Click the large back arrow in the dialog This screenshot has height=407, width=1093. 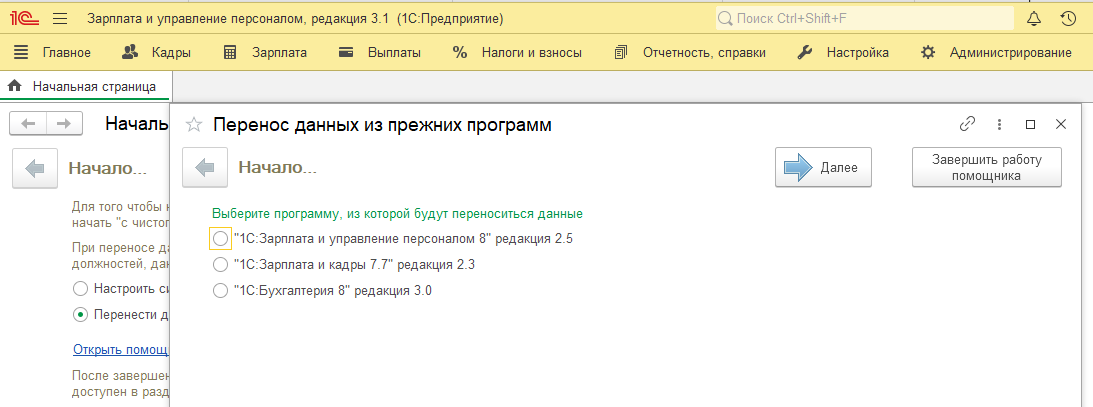pyautogui.click(x=204, y=168)
